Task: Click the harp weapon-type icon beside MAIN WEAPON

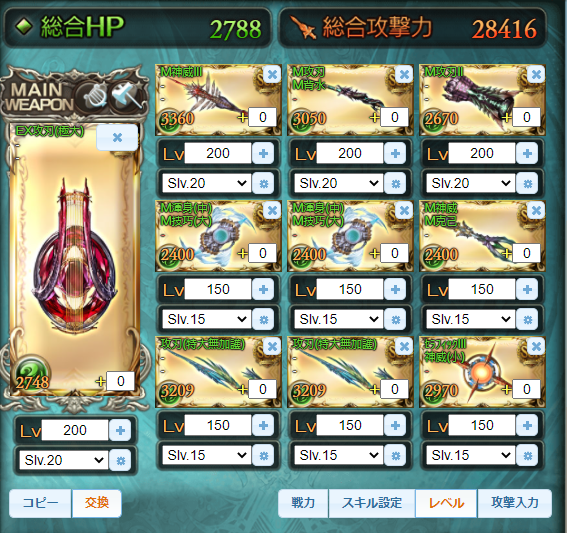Action: coord(94,95)
